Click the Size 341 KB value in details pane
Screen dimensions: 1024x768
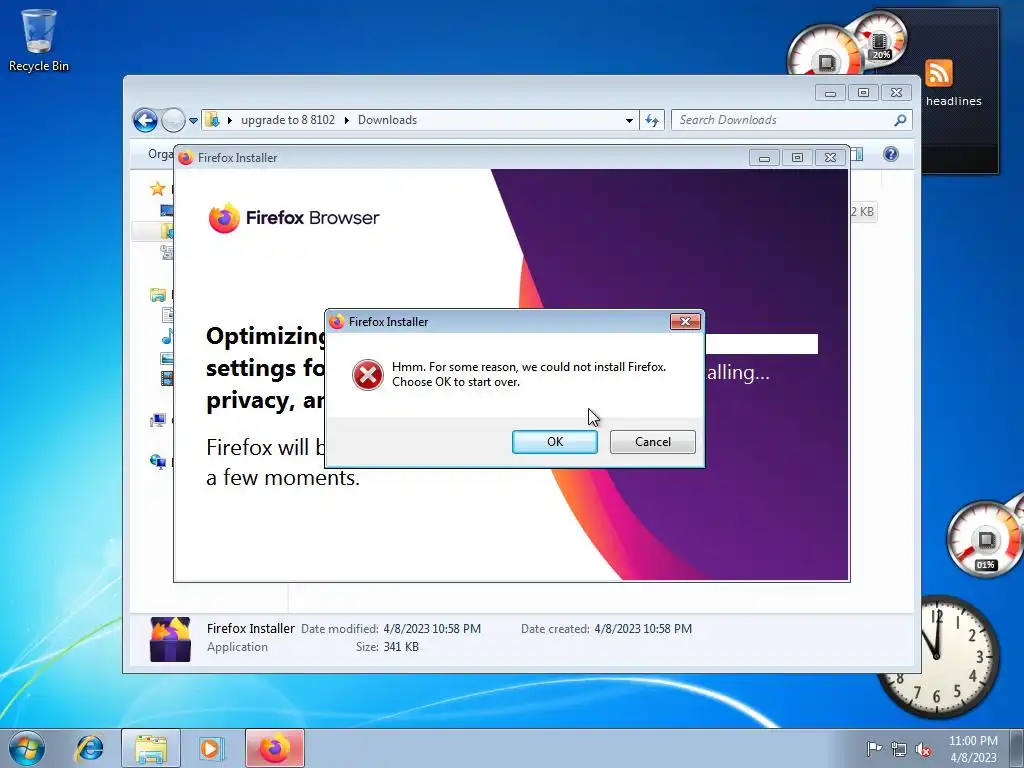click(x=401, y=647)
